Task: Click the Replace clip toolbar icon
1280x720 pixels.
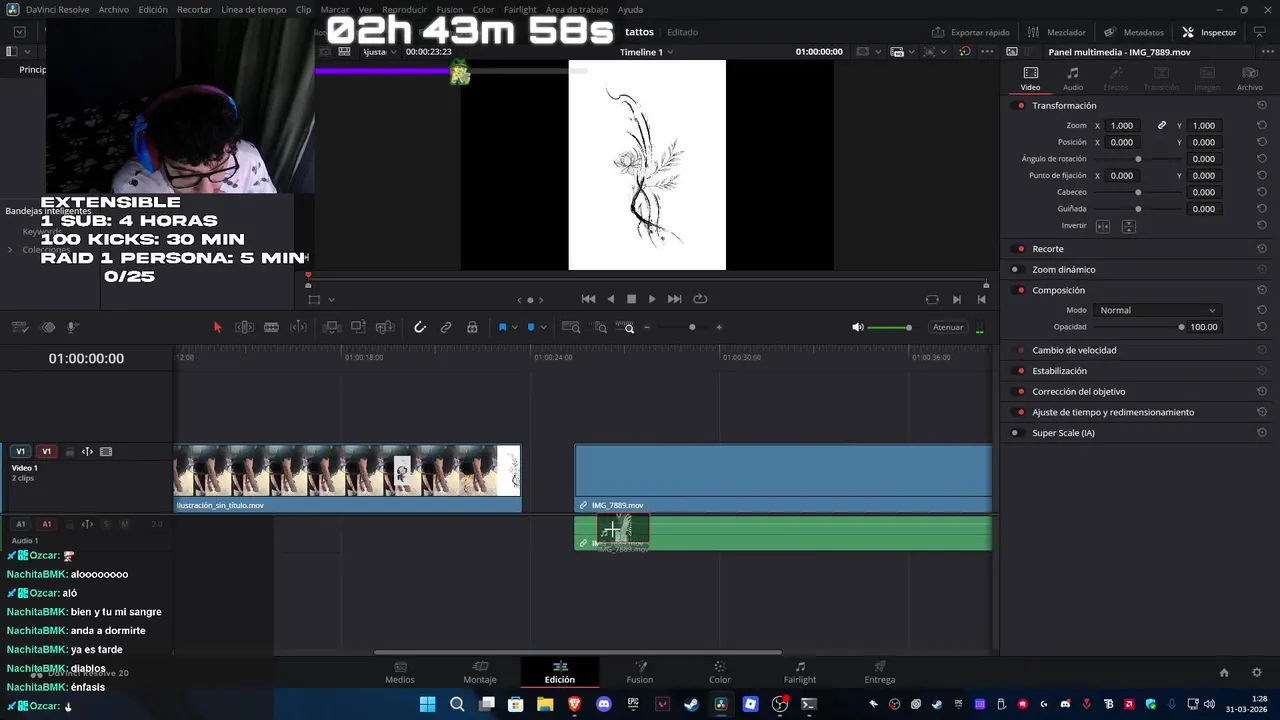Action: pyautogui.click(x=385, y=327)
